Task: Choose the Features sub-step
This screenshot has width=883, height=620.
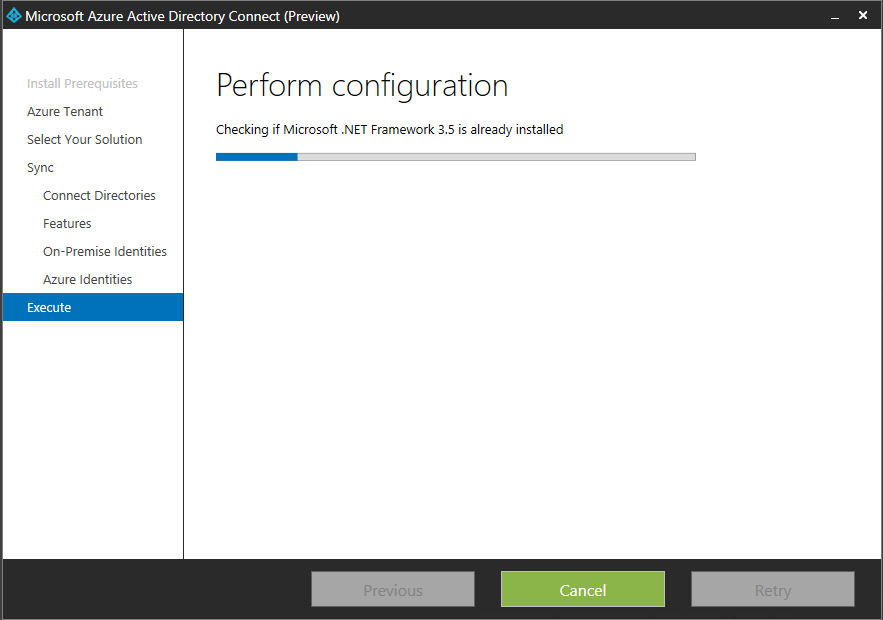Action: [x=67, y=224]
